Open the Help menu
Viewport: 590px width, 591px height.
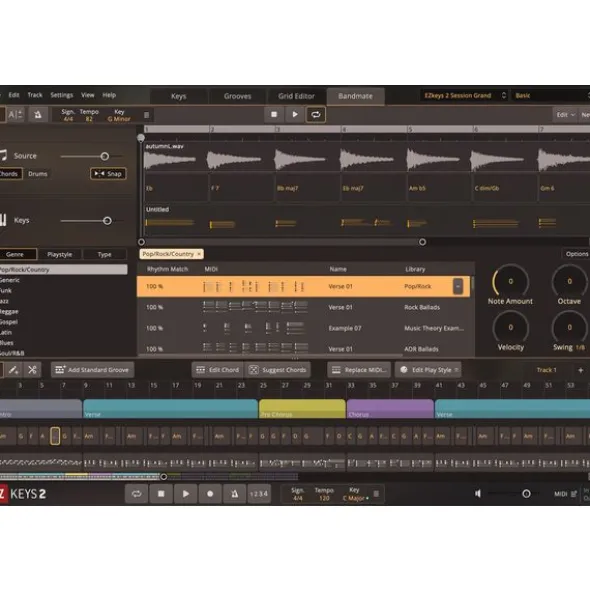click(109, 95)
